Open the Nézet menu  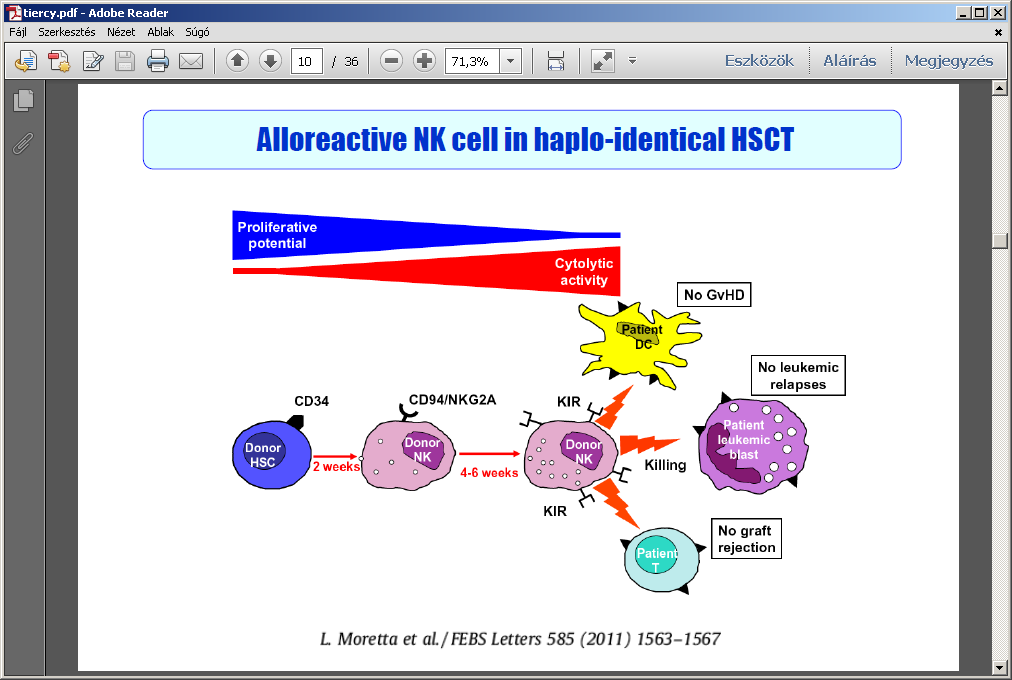[x=121, y=32]
